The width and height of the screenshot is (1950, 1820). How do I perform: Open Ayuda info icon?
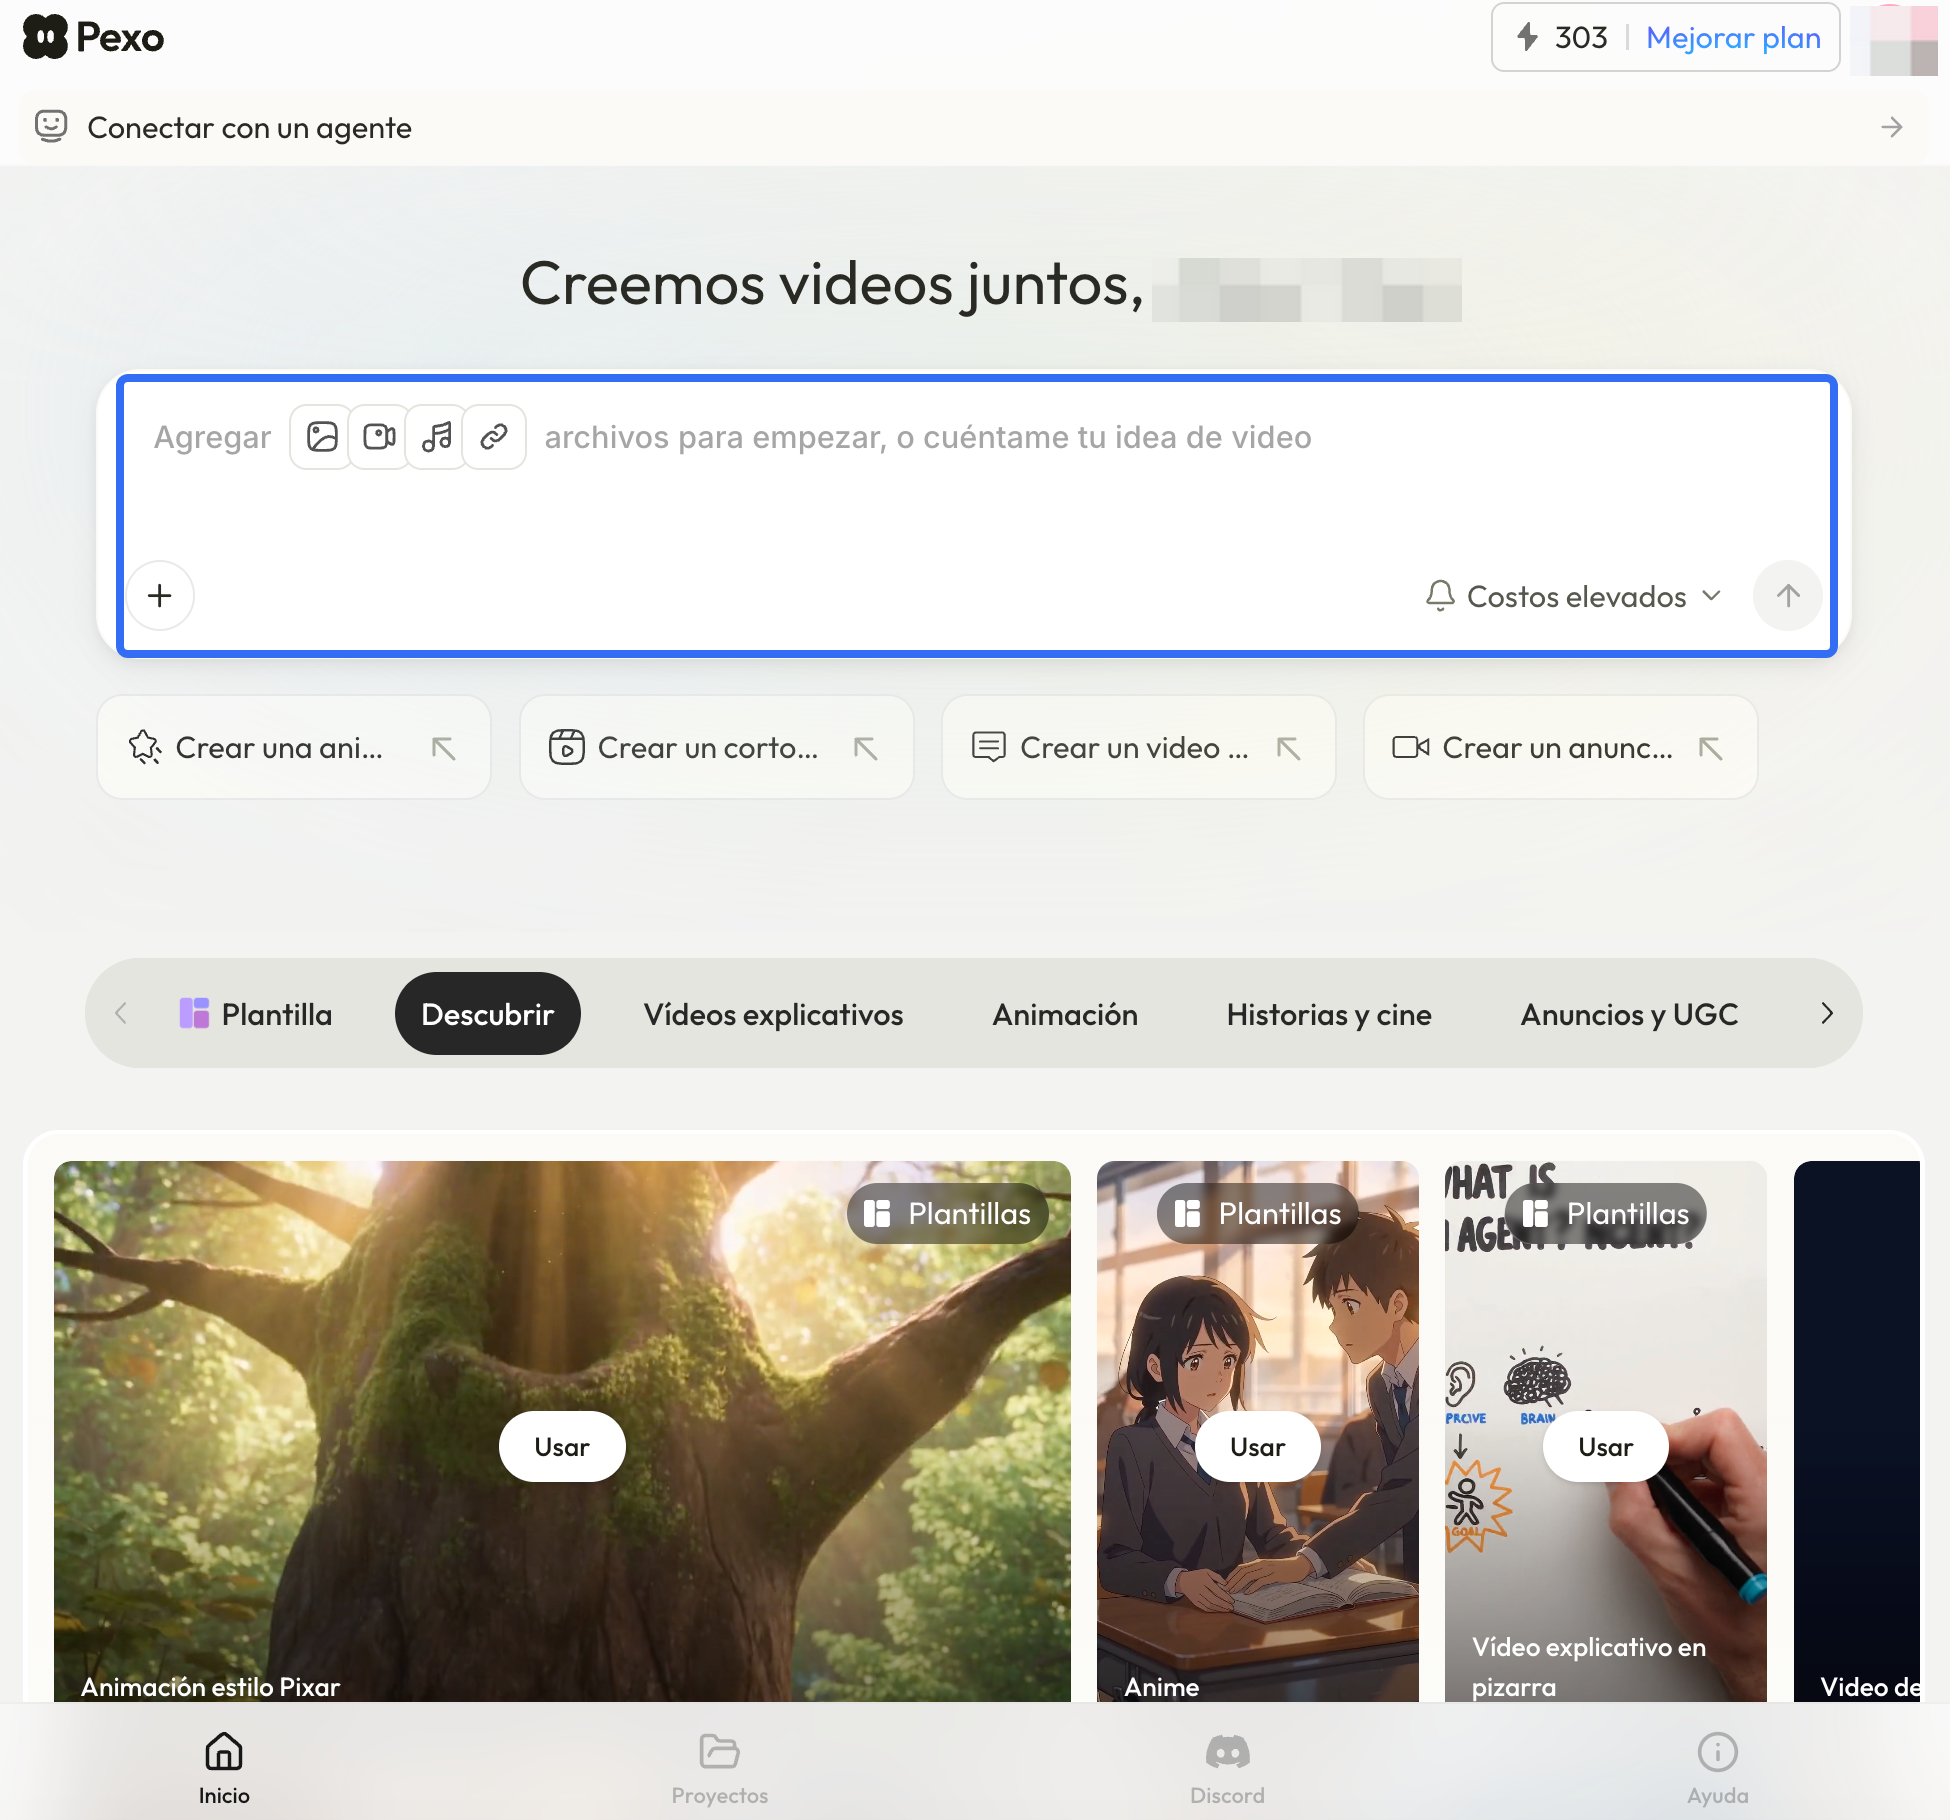coord(1717,1752)
